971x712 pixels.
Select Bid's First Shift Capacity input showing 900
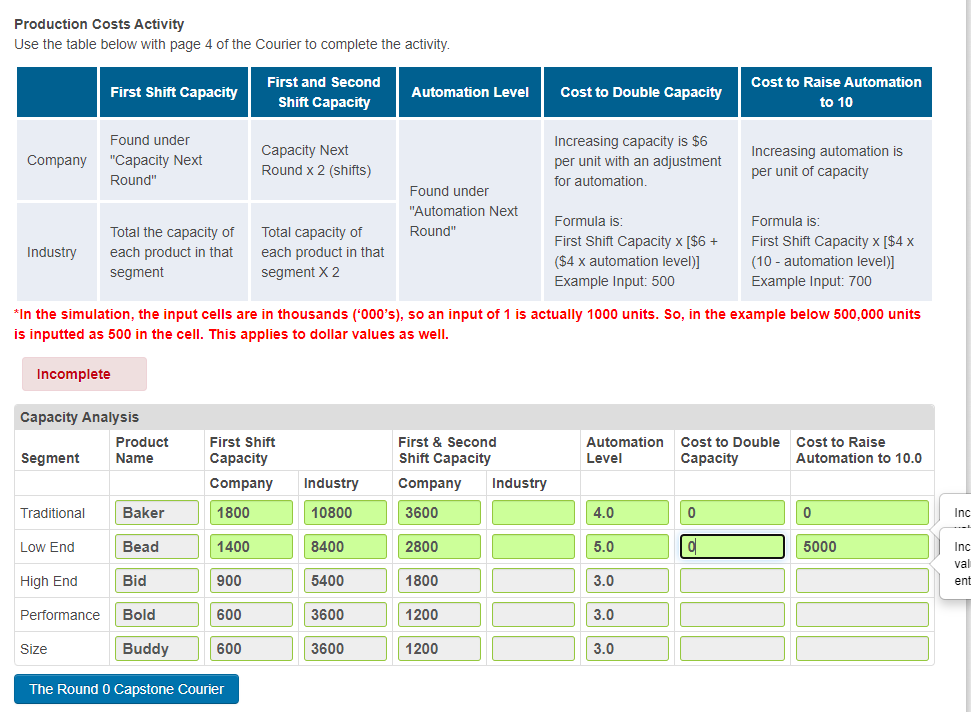click(x=250, y=580)
